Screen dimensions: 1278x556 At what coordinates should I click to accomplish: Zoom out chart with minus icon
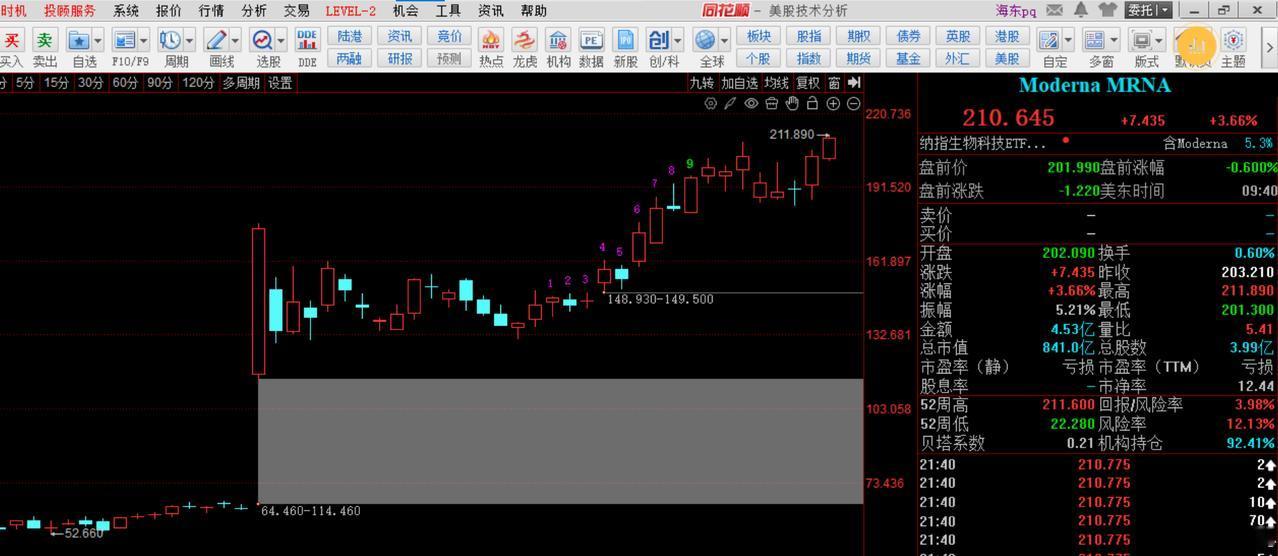click(853, 103)
